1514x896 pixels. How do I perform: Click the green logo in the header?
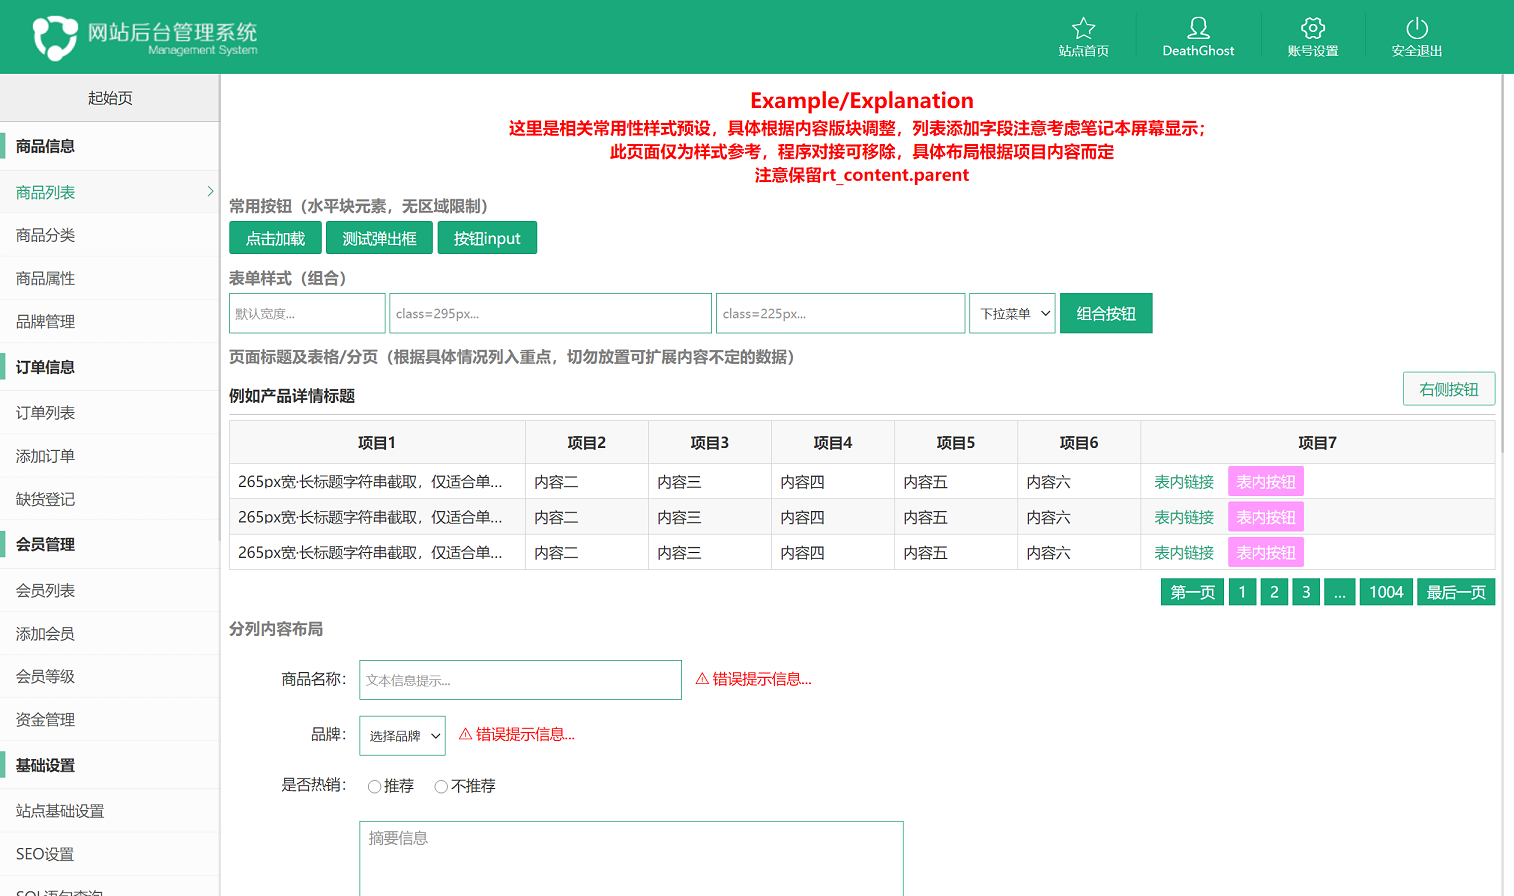[57, 36]
